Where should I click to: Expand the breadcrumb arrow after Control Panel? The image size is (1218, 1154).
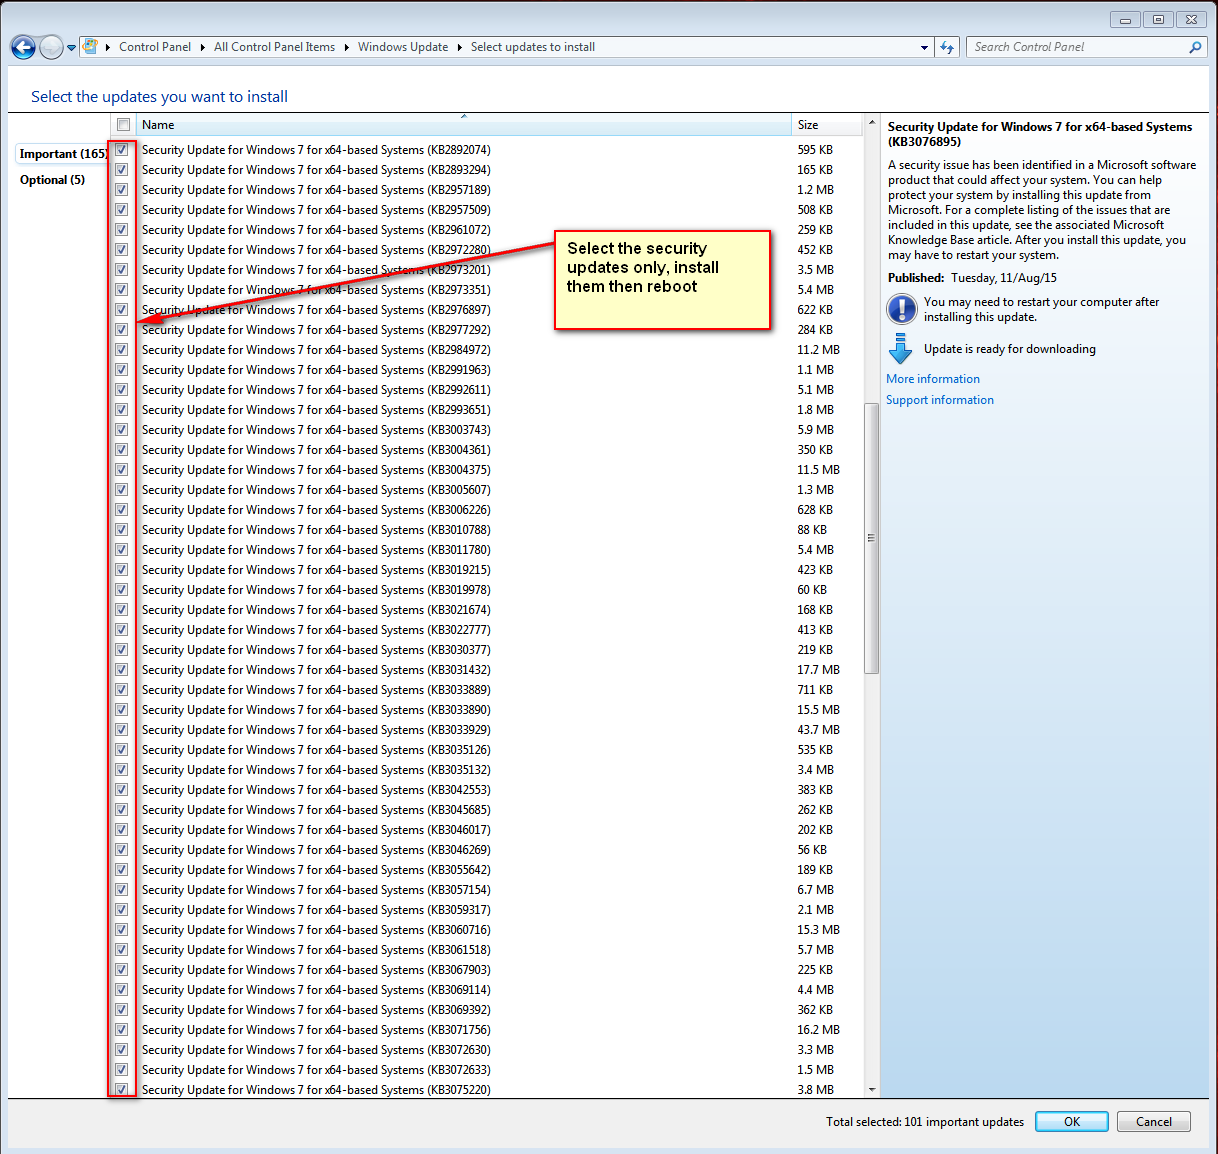pyautogui.click(x=202, y=47)
